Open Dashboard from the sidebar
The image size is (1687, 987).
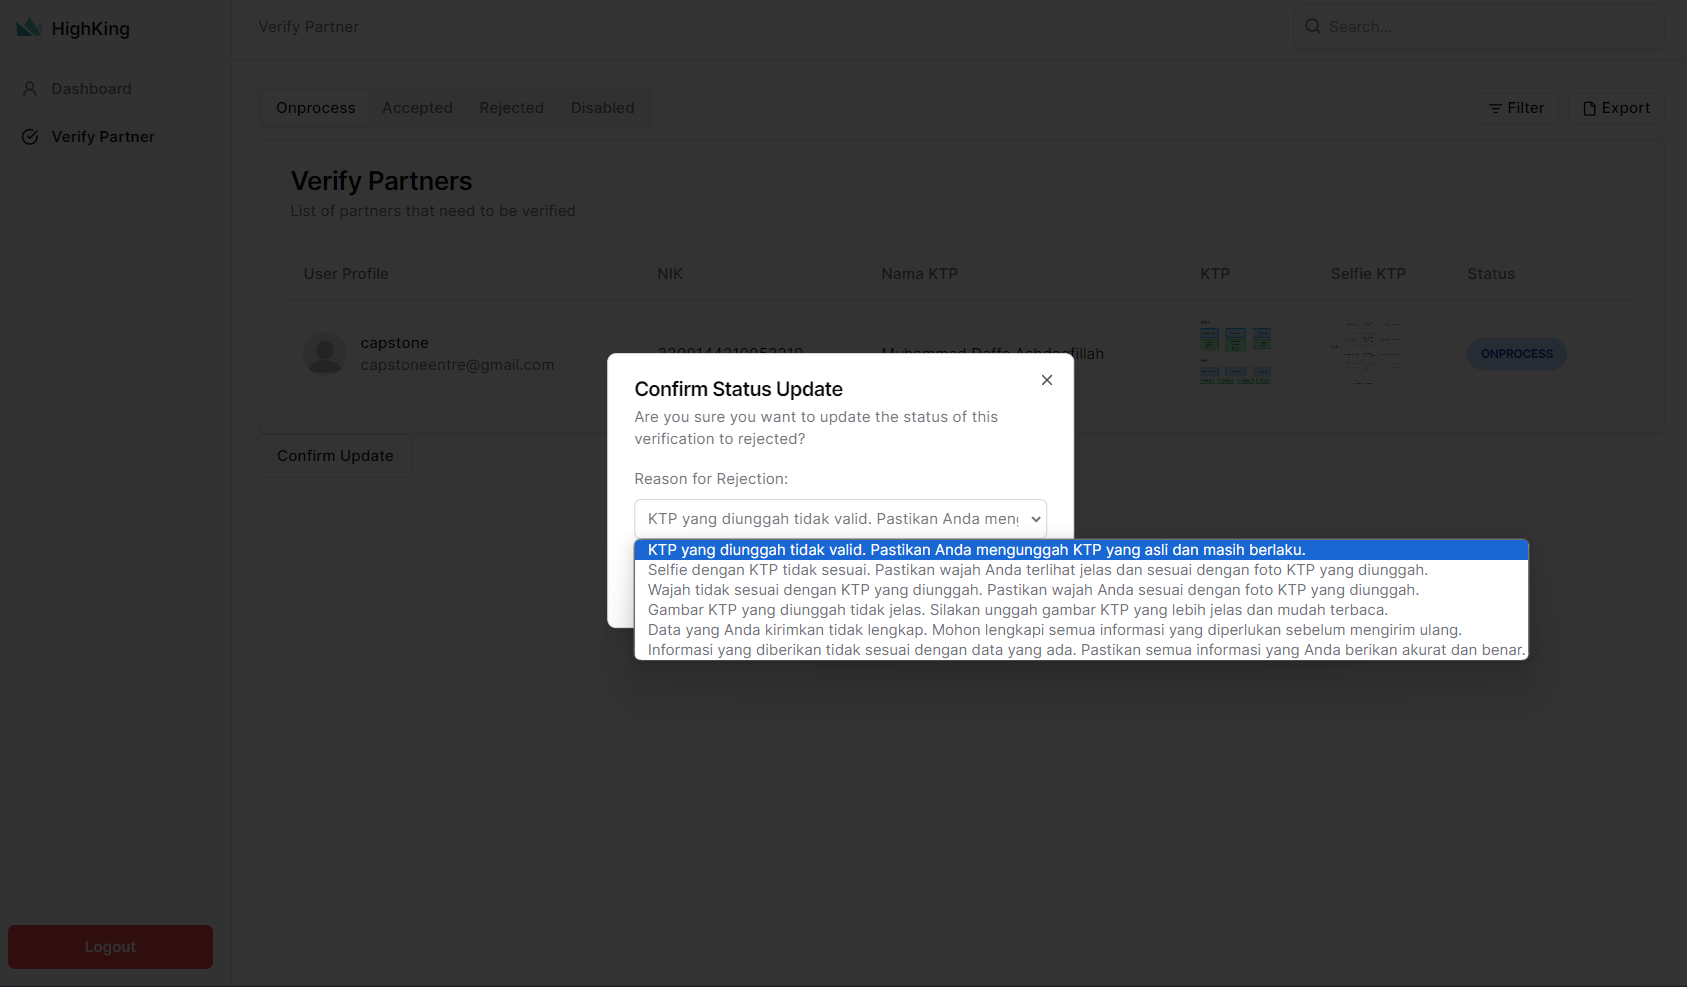pos(91,89)
